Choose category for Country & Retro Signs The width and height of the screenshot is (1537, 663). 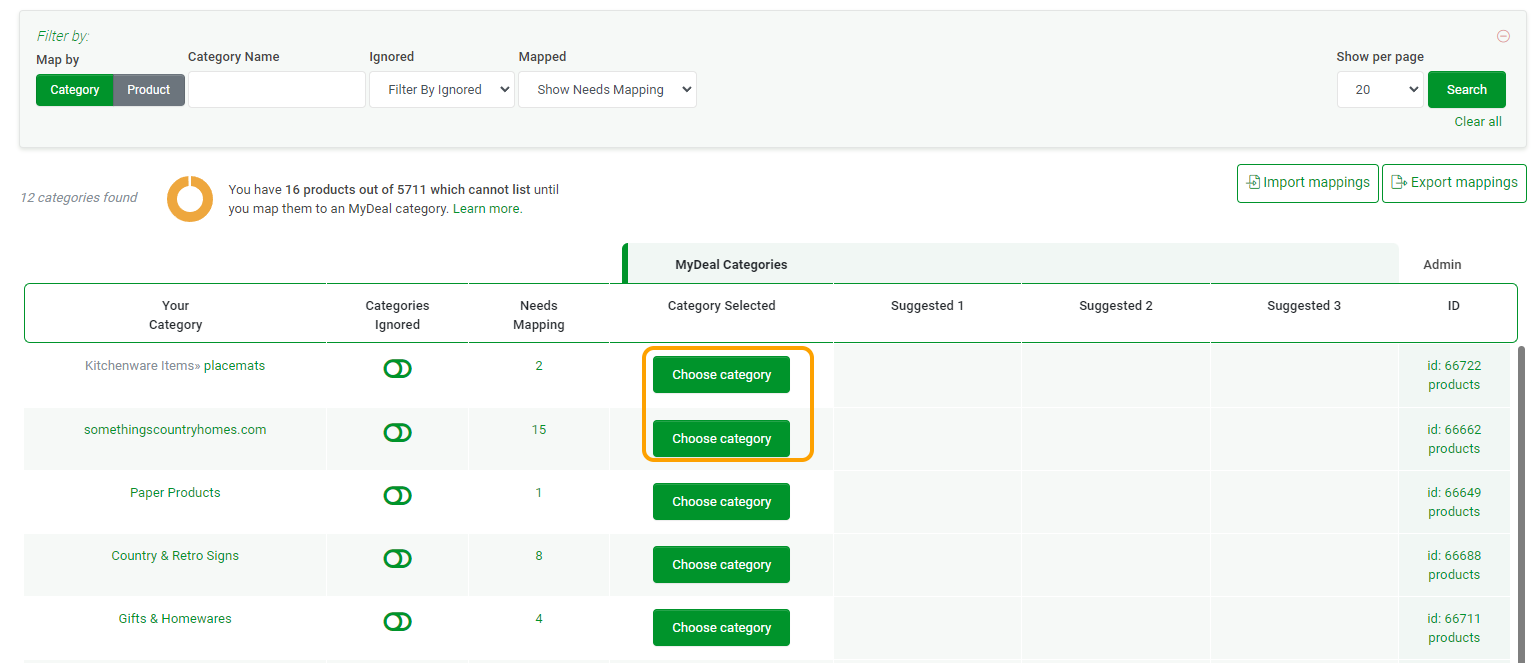(721, 565)
